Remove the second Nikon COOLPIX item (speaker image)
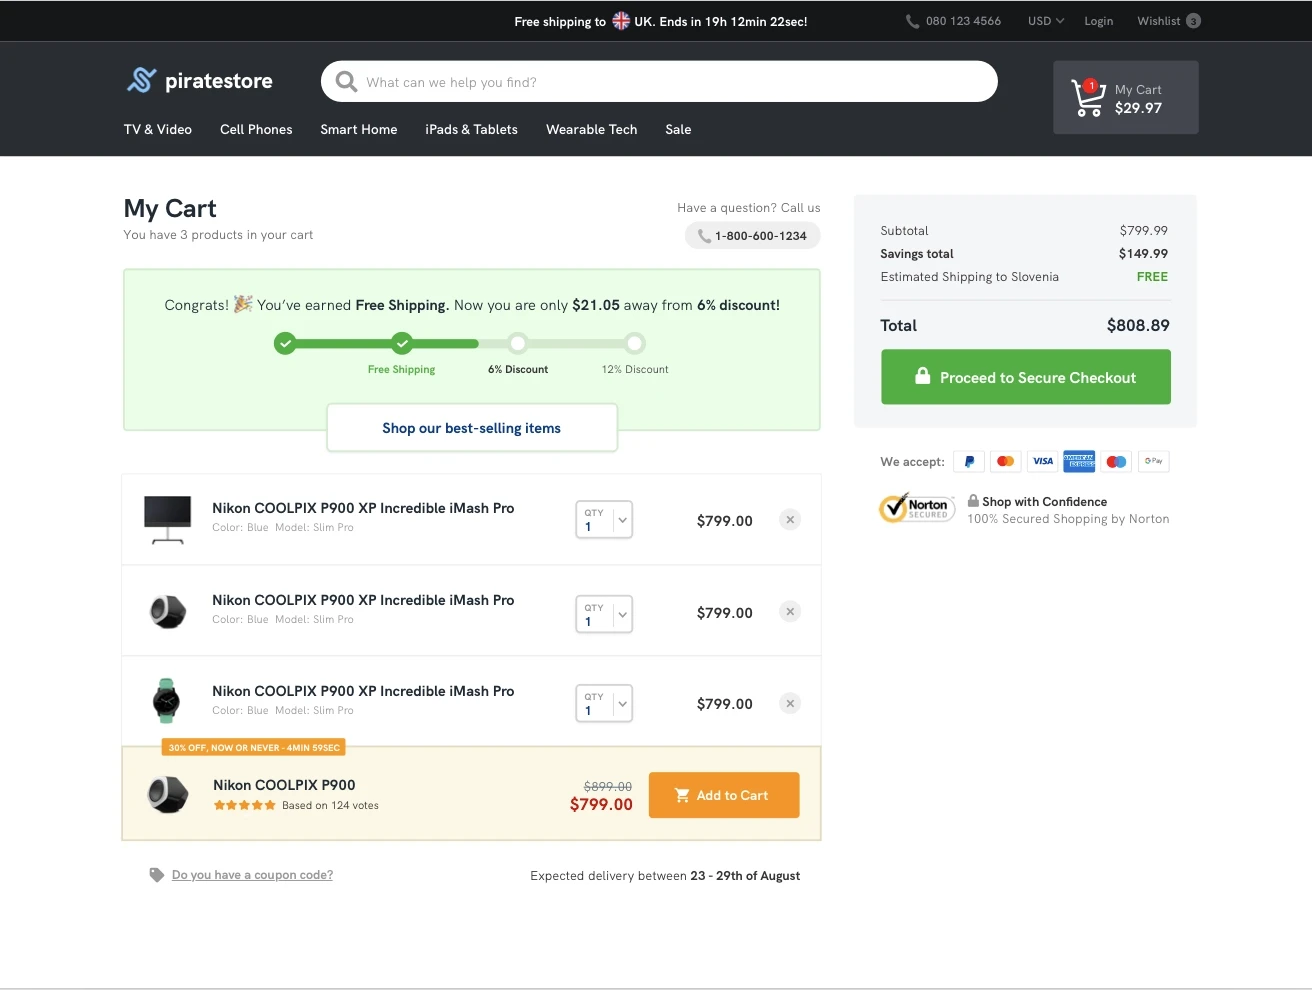Image resolution: width=1312 pixels, height=990 pixels. tap(790, 612)
